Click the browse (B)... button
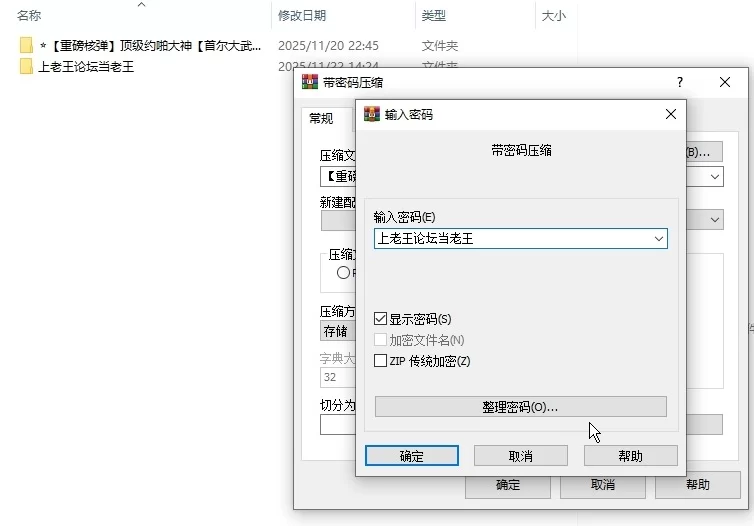754x526 pixels. (704, 152)
